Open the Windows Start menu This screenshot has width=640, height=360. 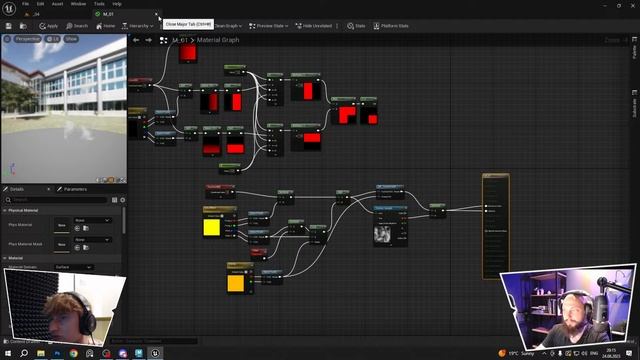[8, 353]
